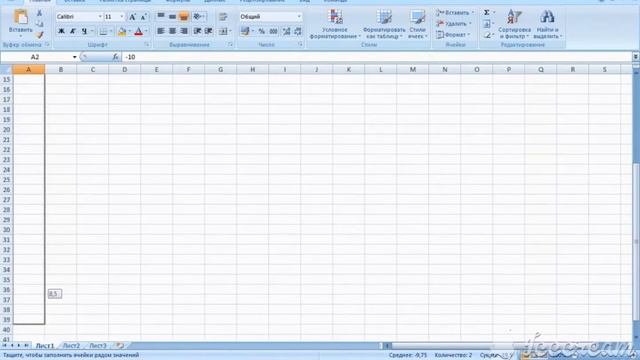Click the Удалить cells button
Viewport: 640px width, 360px height.
453,24
